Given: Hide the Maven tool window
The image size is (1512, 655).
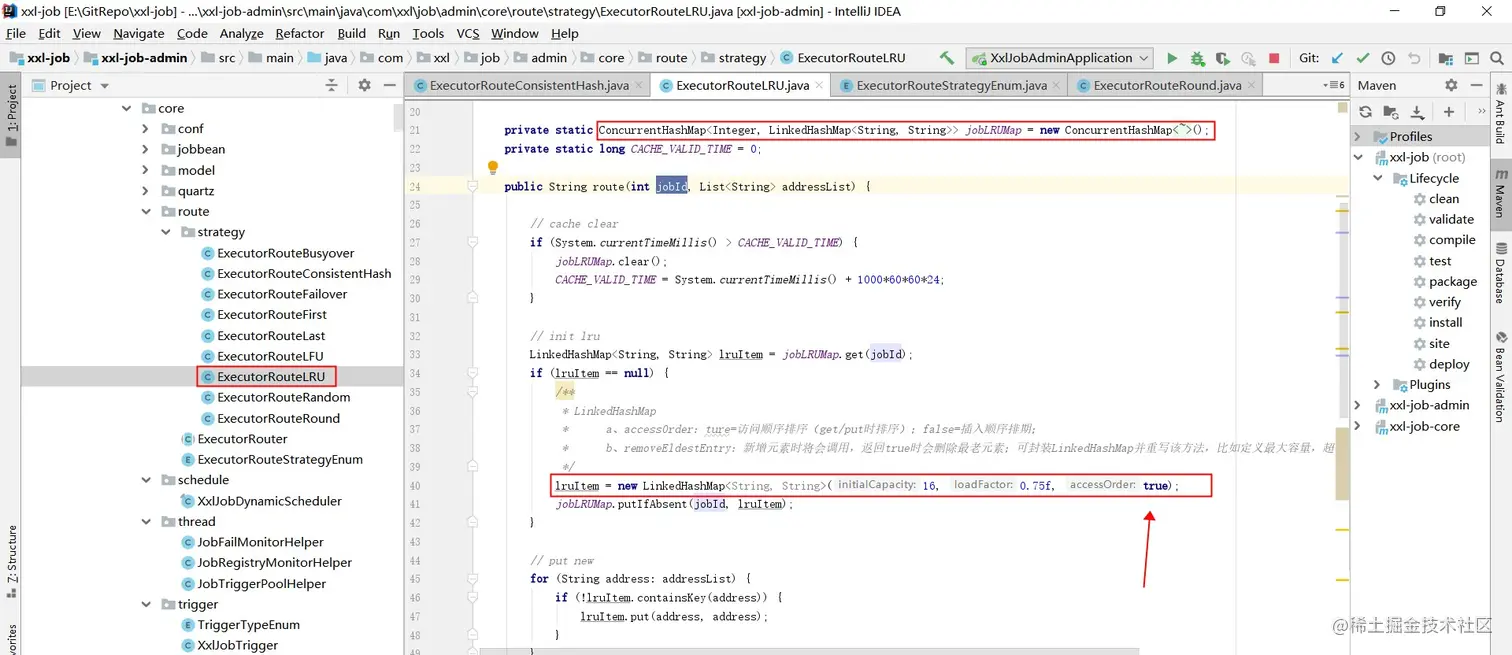Looking at the screenshot, I should (1475, 85).
